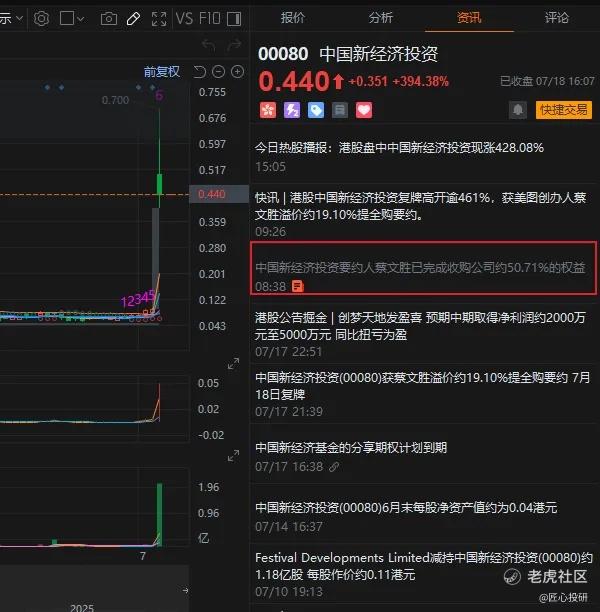Open the layout square dropdown
This screenshot has width=600, height=612.
click(71, 18)
